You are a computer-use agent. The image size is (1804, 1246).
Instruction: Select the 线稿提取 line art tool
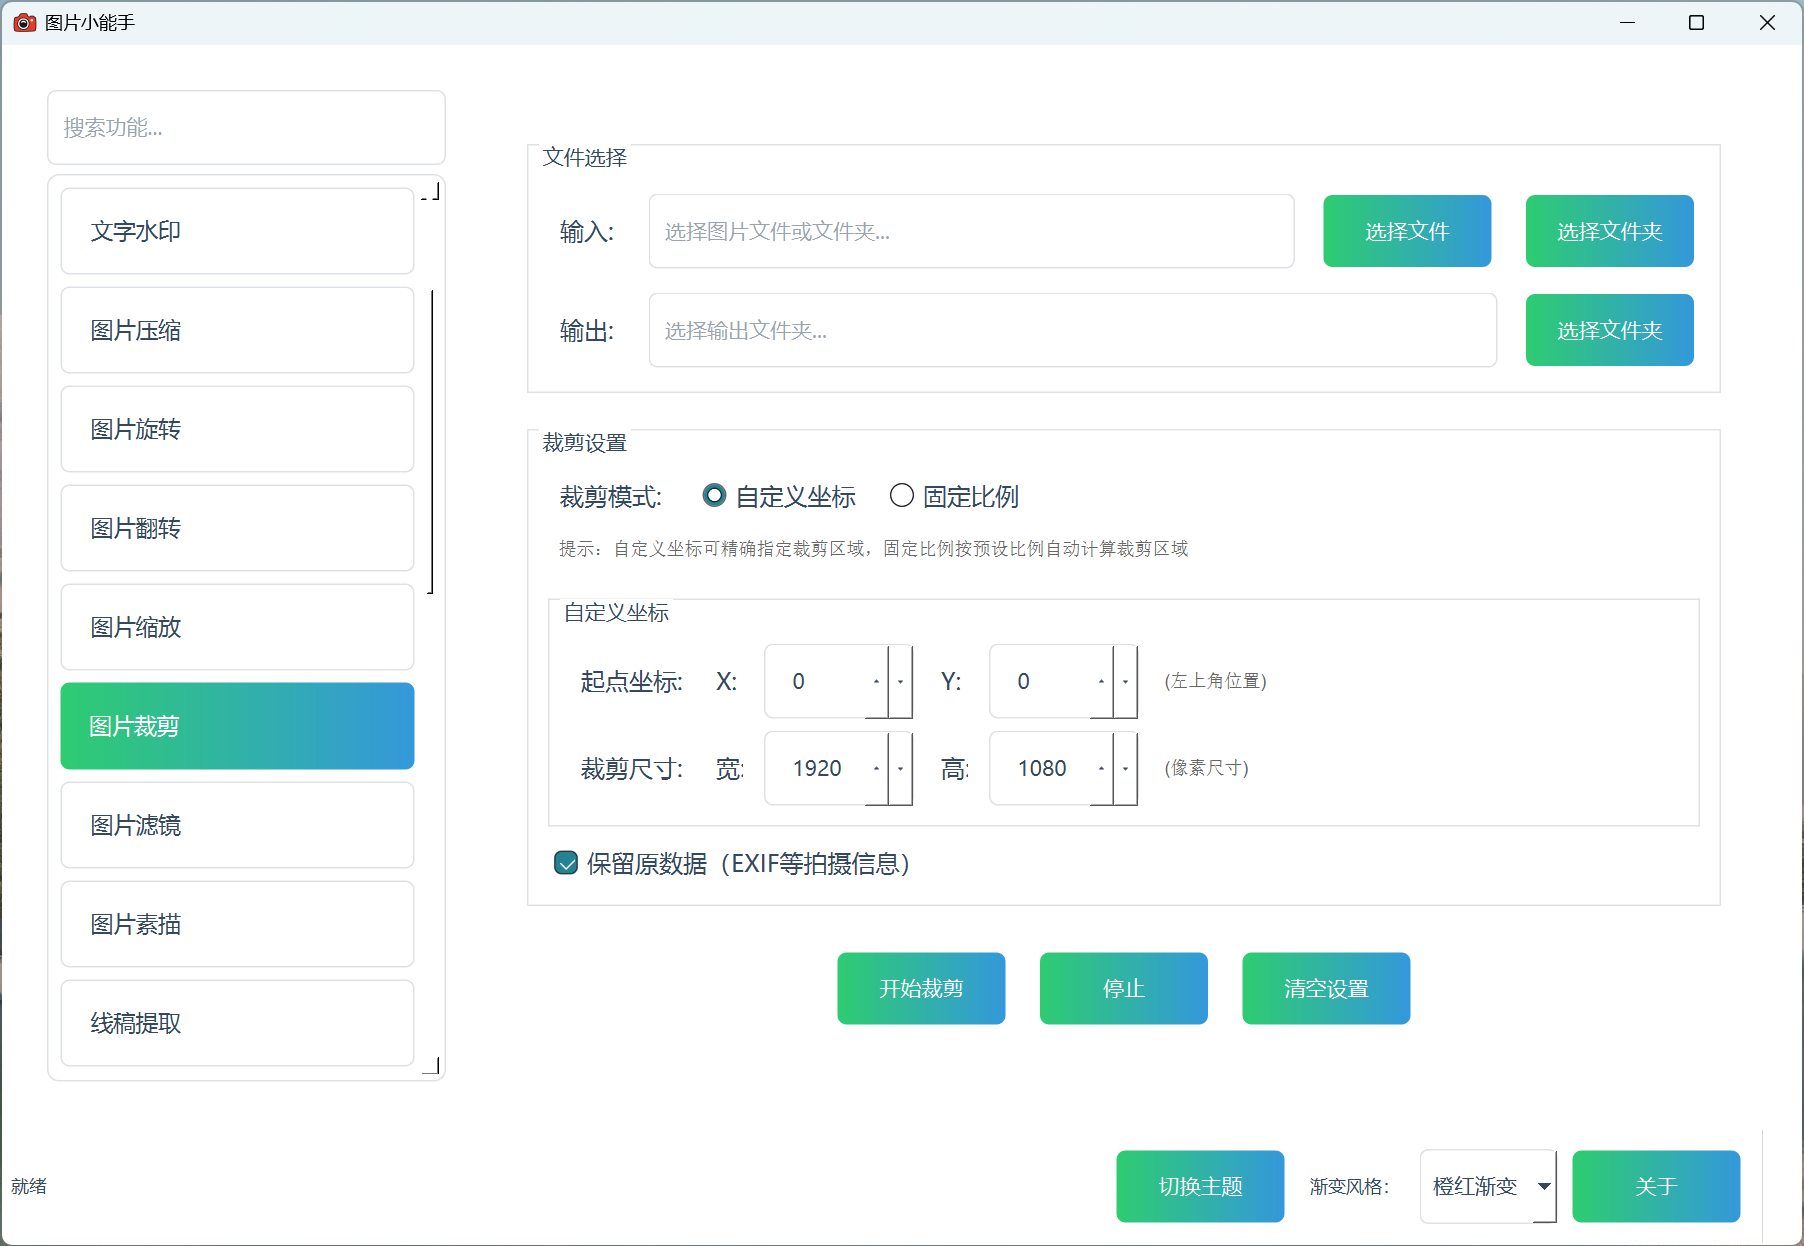click(x=237, y=1023)
